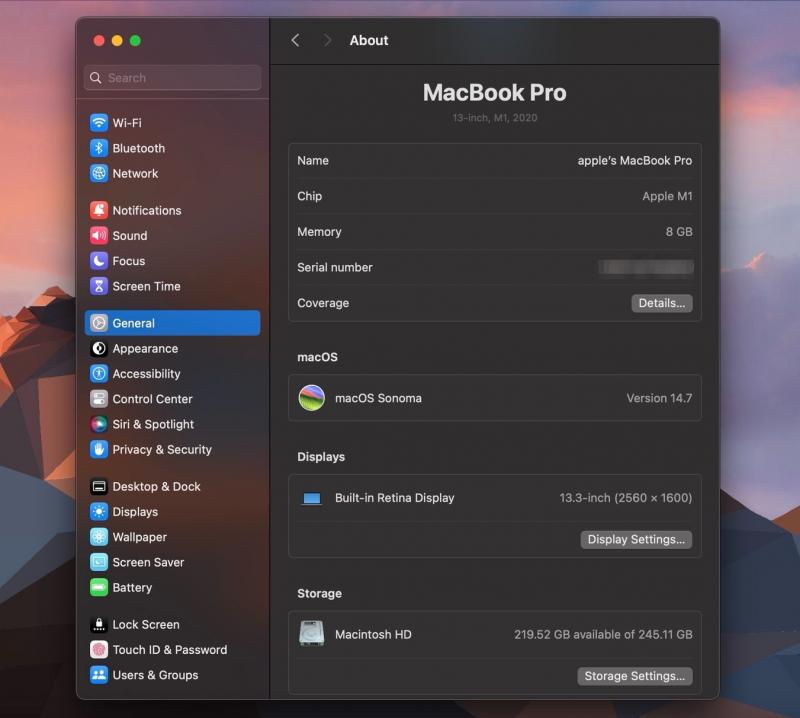Viewport: 800px width, 718px height.
Task: Select Control Center in sidebar
Action: tap(152, 399)
